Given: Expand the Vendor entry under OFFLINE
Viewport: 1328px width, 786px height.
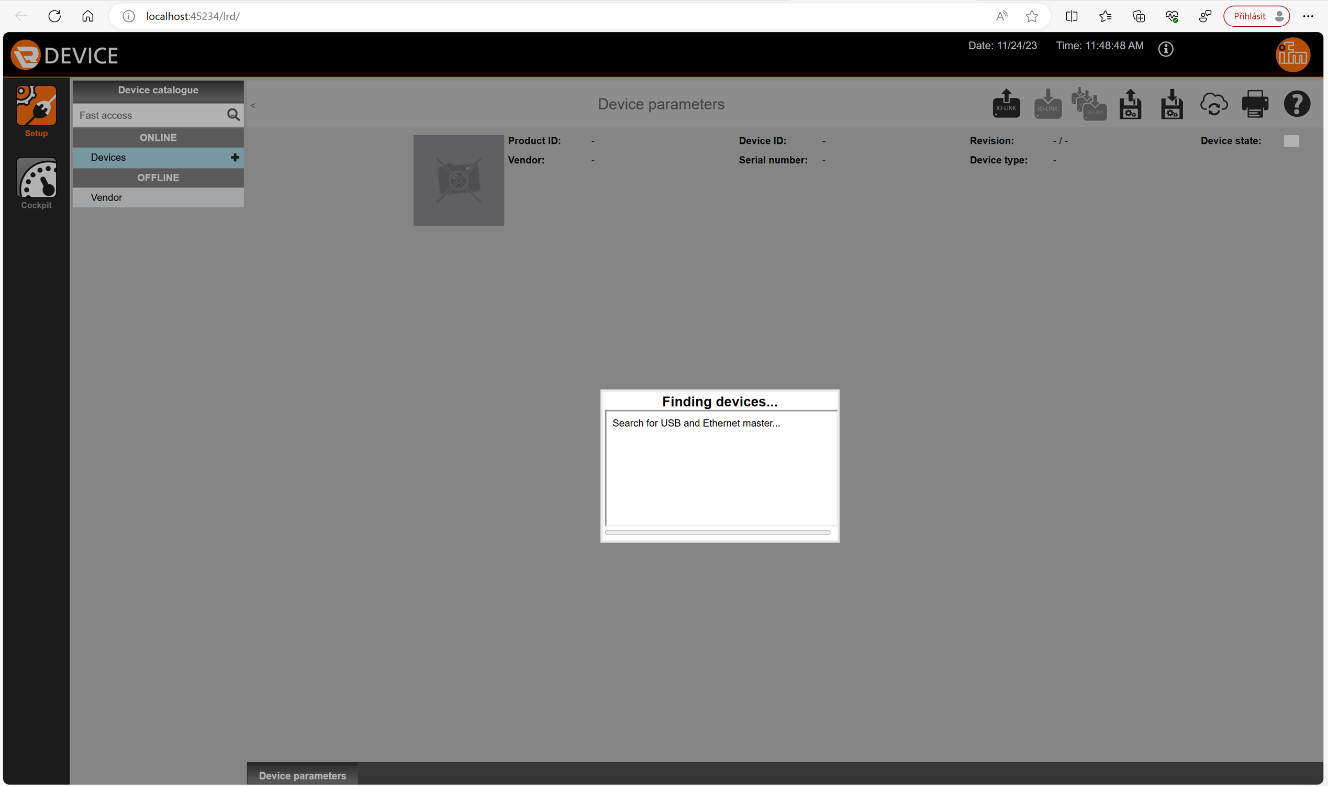Looking at the screenshot, I should point(107,198).
